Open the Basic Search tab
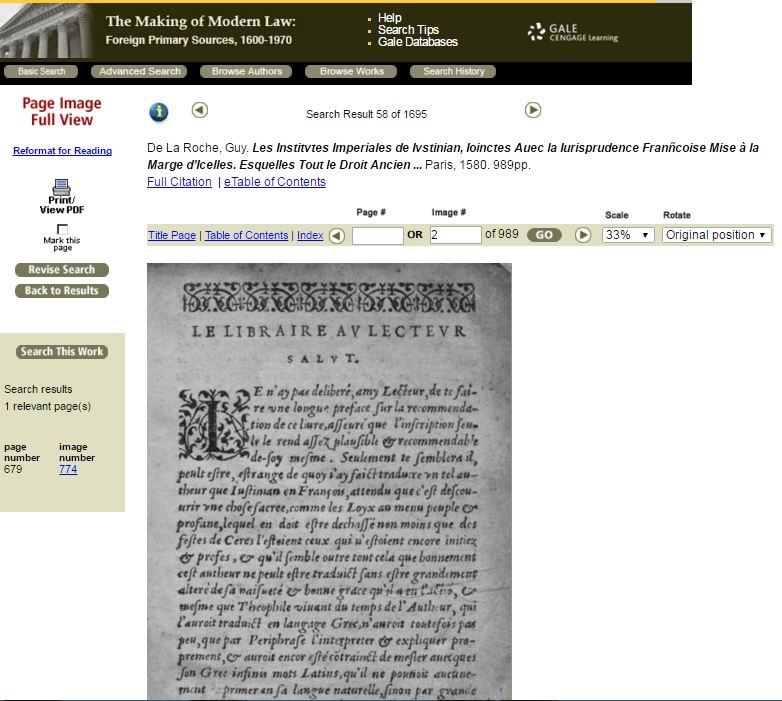782x701 pixels. (x=41, y=71)
